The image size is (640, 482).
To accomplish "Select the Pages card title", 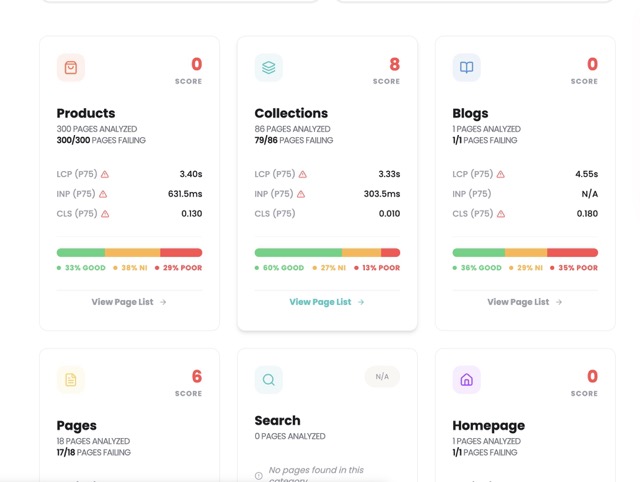I will coord(77,426).
